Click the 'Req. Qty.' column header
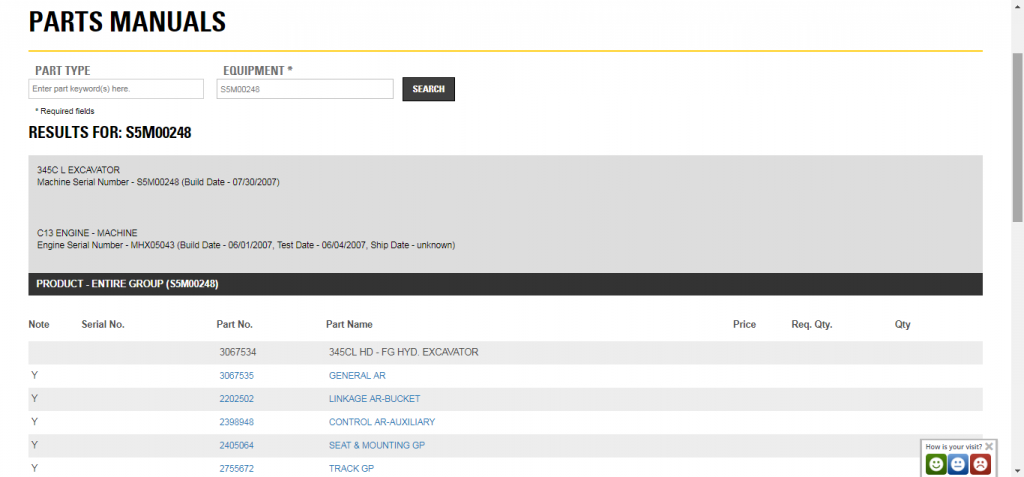Viewport: 1024px width, 477px height. coord(812,324)
